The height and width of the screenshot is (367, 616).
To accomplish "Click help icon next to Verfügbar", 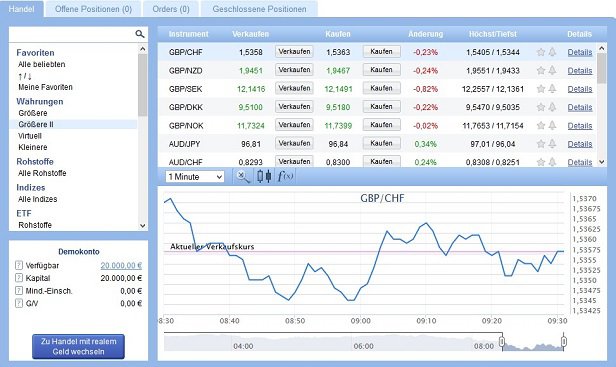I will (x=19, y=265).
